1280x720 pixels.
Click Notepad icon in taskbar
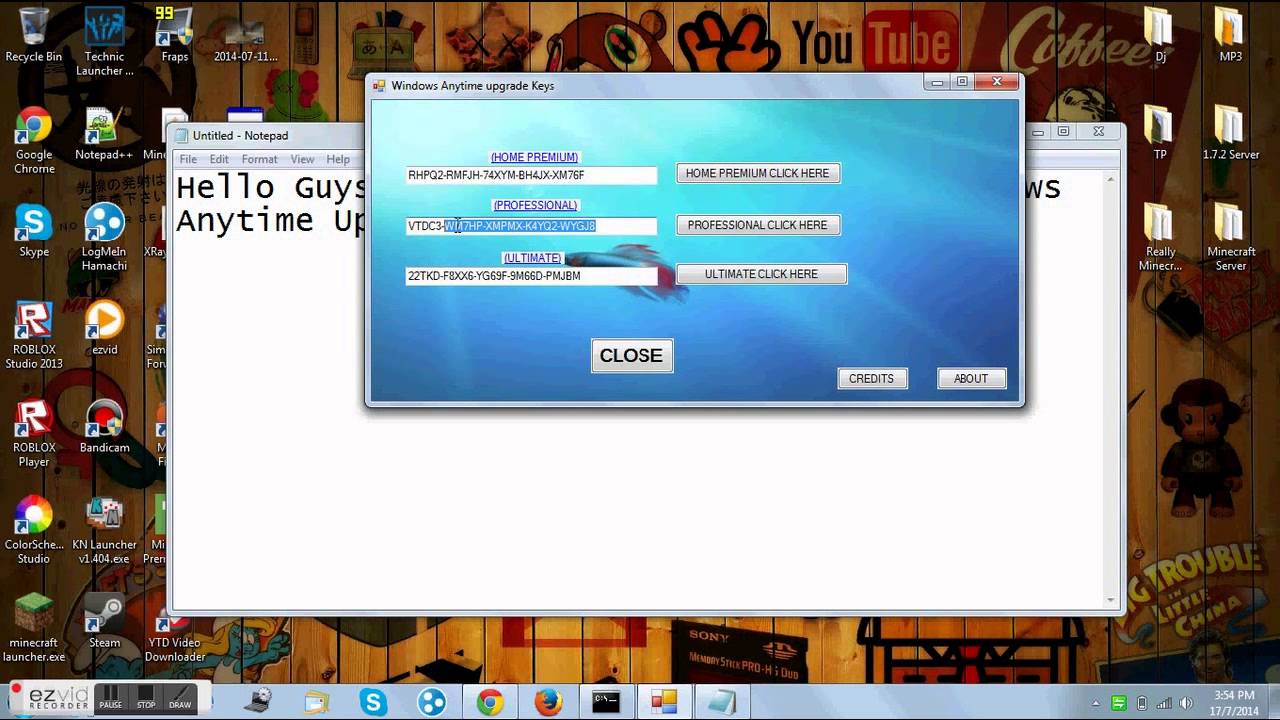[722, 702]
